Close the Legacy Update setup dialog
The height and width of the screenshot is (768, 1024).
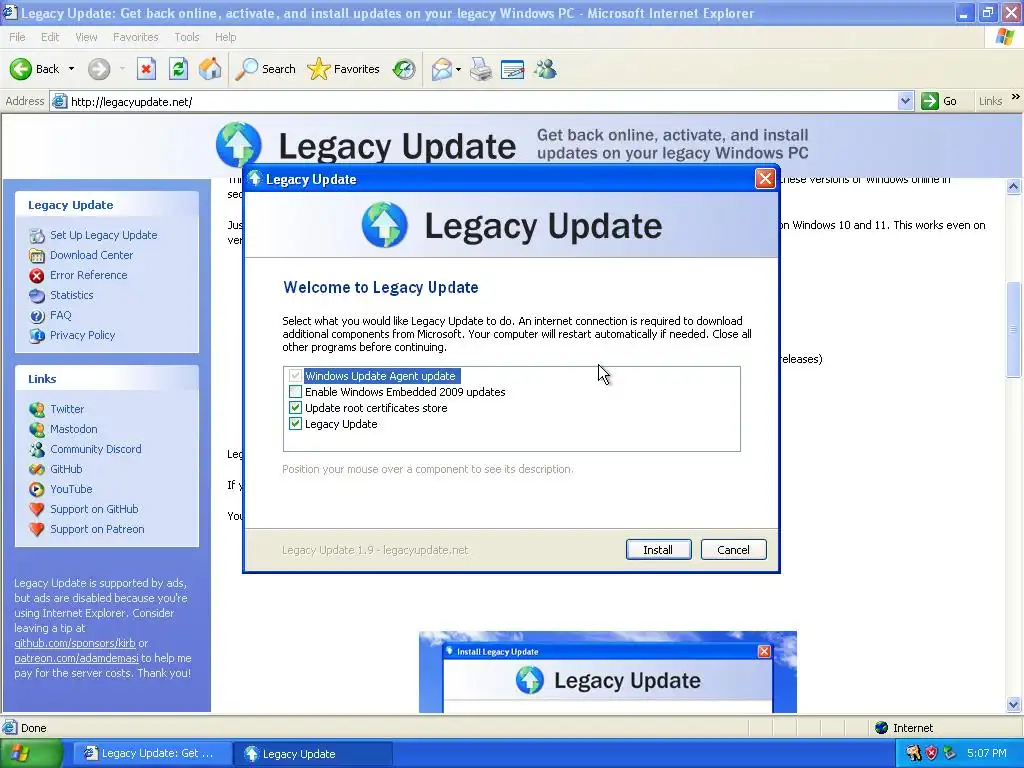coord(765,179)
